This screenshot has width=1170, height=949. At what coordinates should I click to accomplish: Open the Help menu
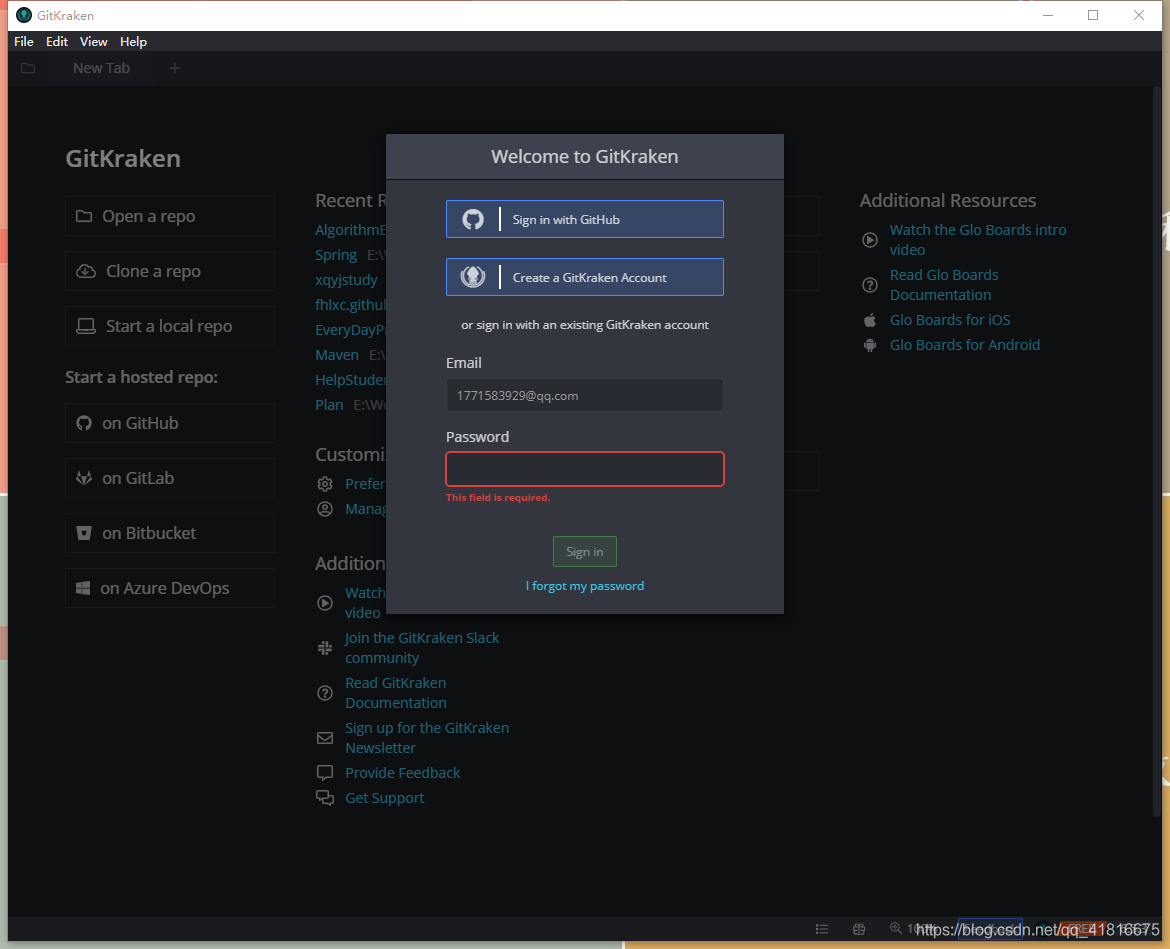click(x=134, y=42)
